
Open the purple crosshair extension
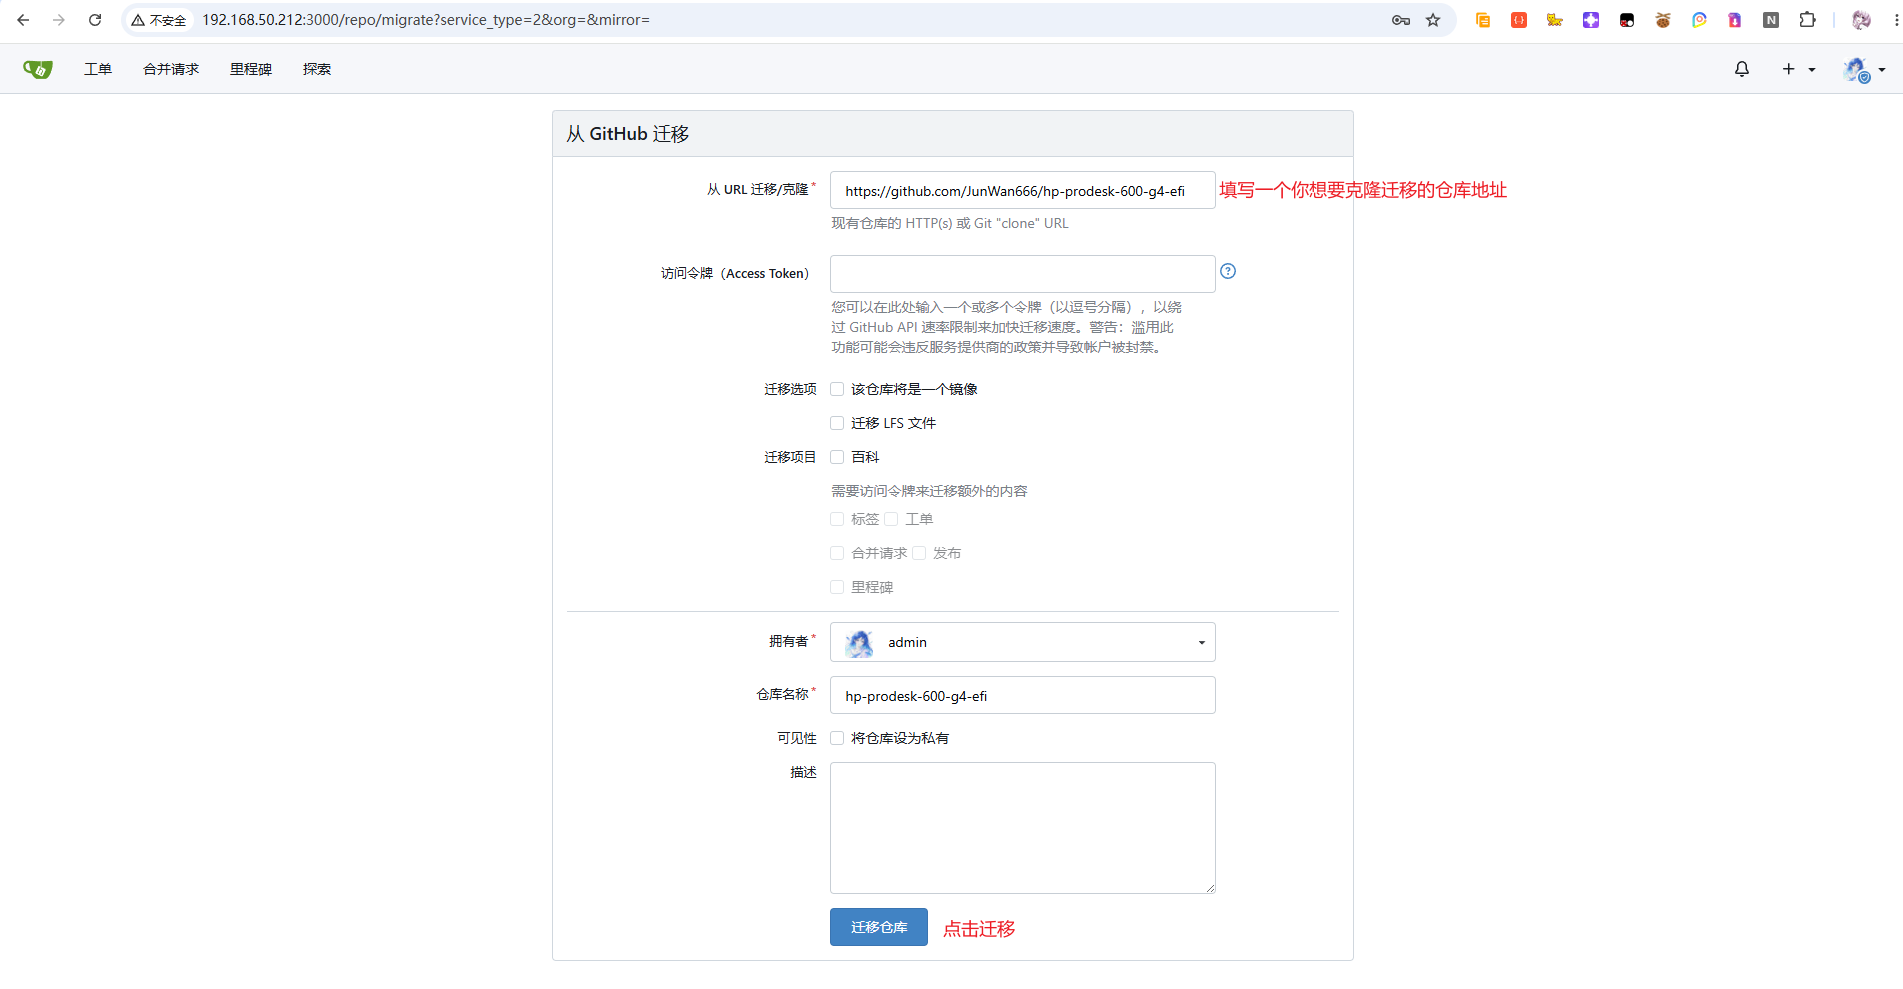click(1591, 20)
